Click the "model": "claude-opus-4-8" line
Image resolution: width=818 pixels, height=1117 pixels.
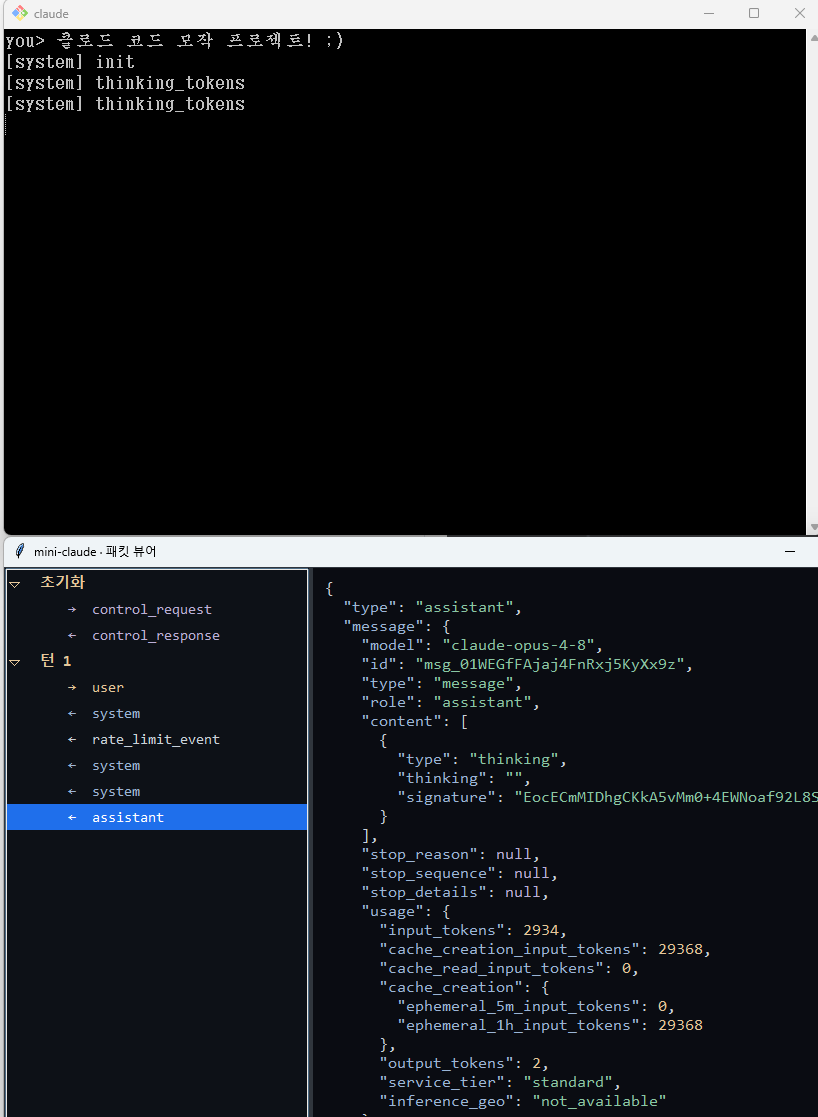482,645
